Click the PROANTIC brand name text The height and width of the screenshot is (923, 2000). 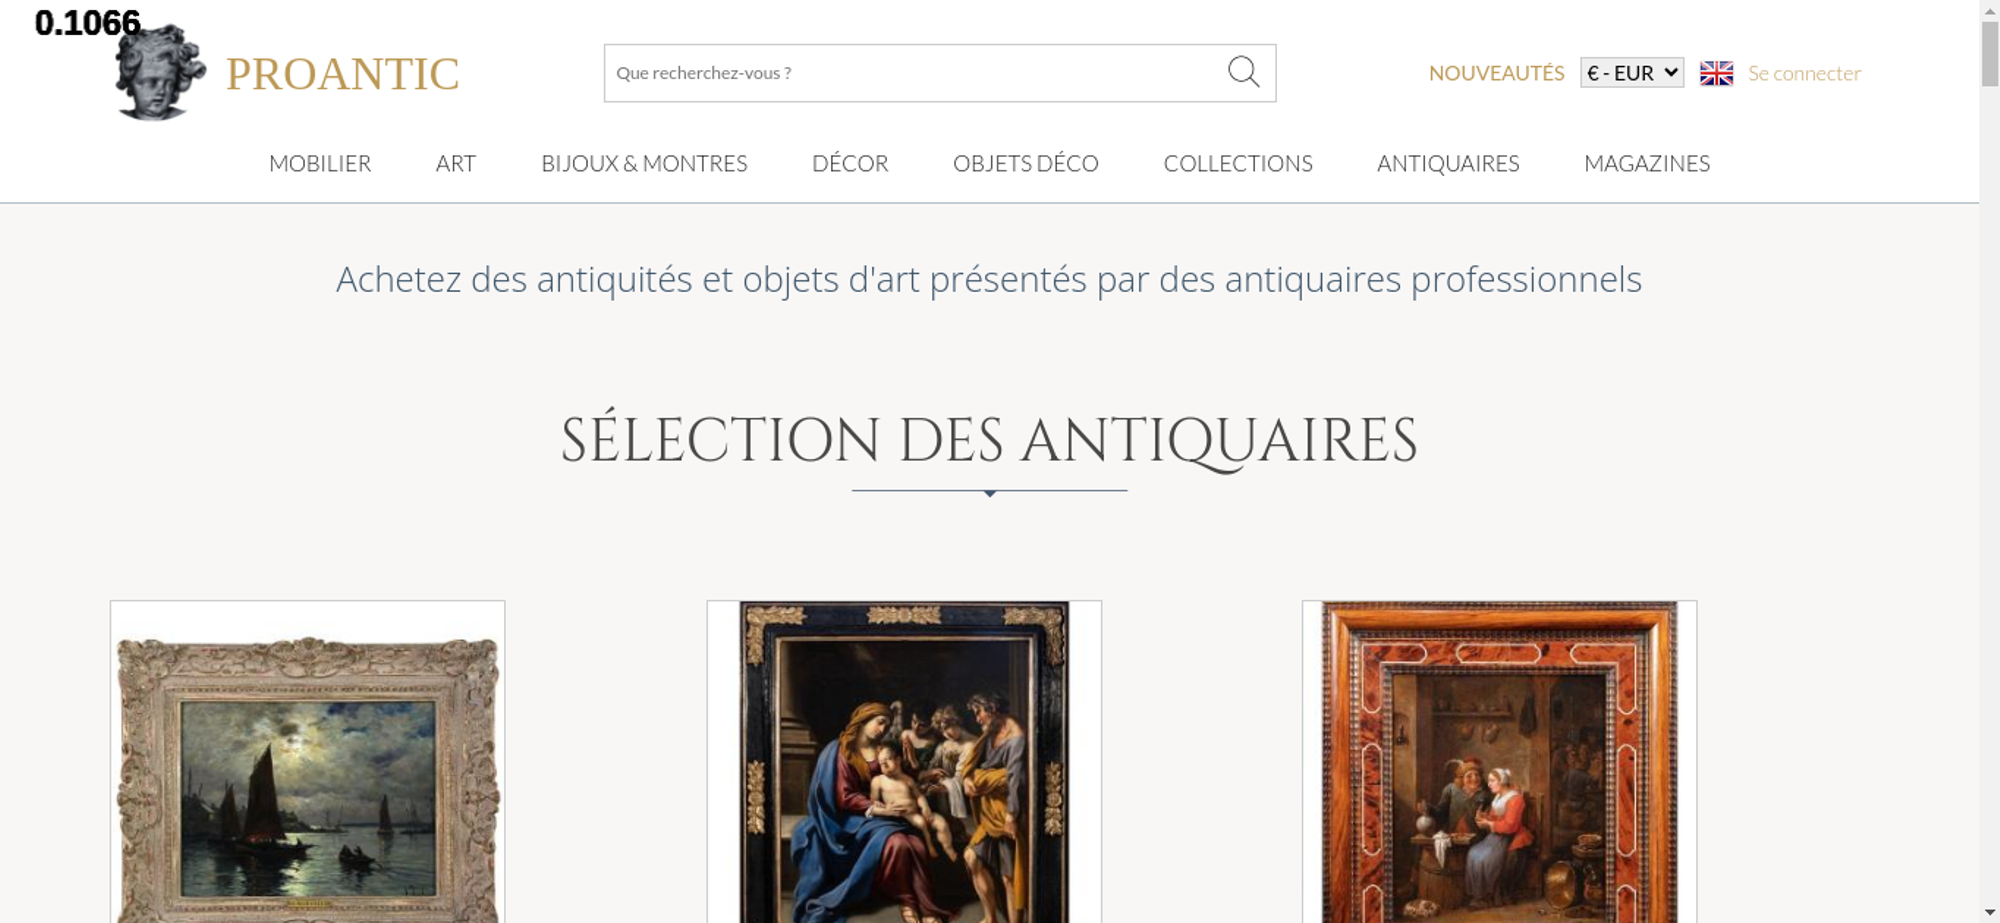(x=342, y=74)
